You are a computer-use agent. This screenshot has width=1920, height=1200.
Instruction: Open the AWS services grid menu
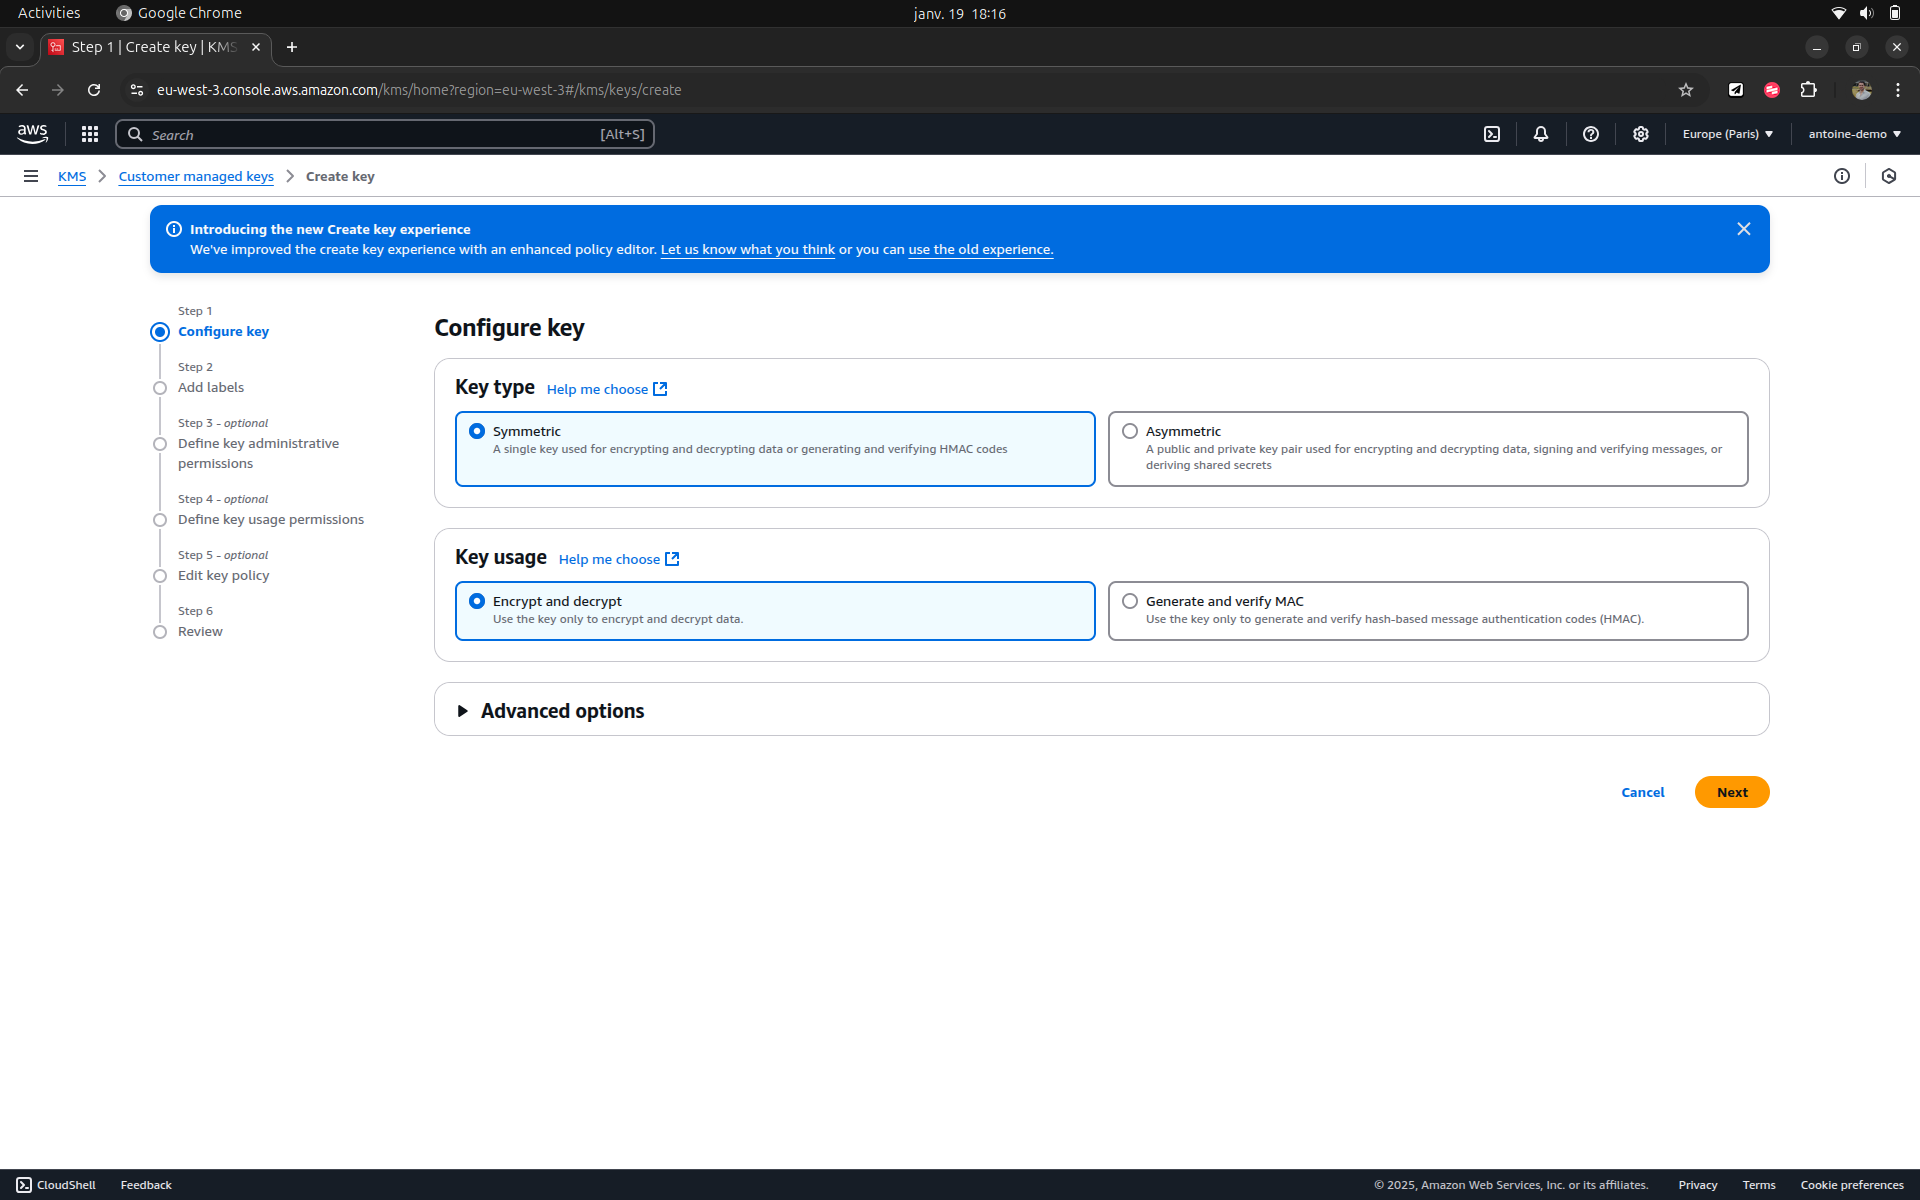point(90,134)
